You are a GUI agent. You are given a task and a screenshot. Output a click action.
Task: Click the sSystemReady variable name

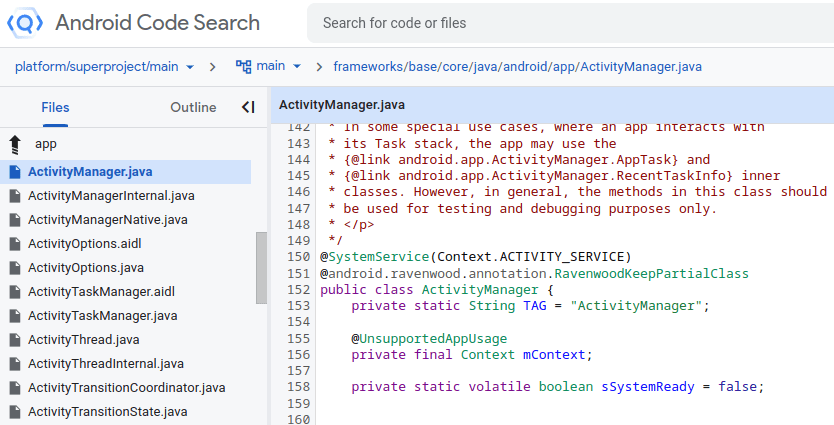[x=648, y=387]
